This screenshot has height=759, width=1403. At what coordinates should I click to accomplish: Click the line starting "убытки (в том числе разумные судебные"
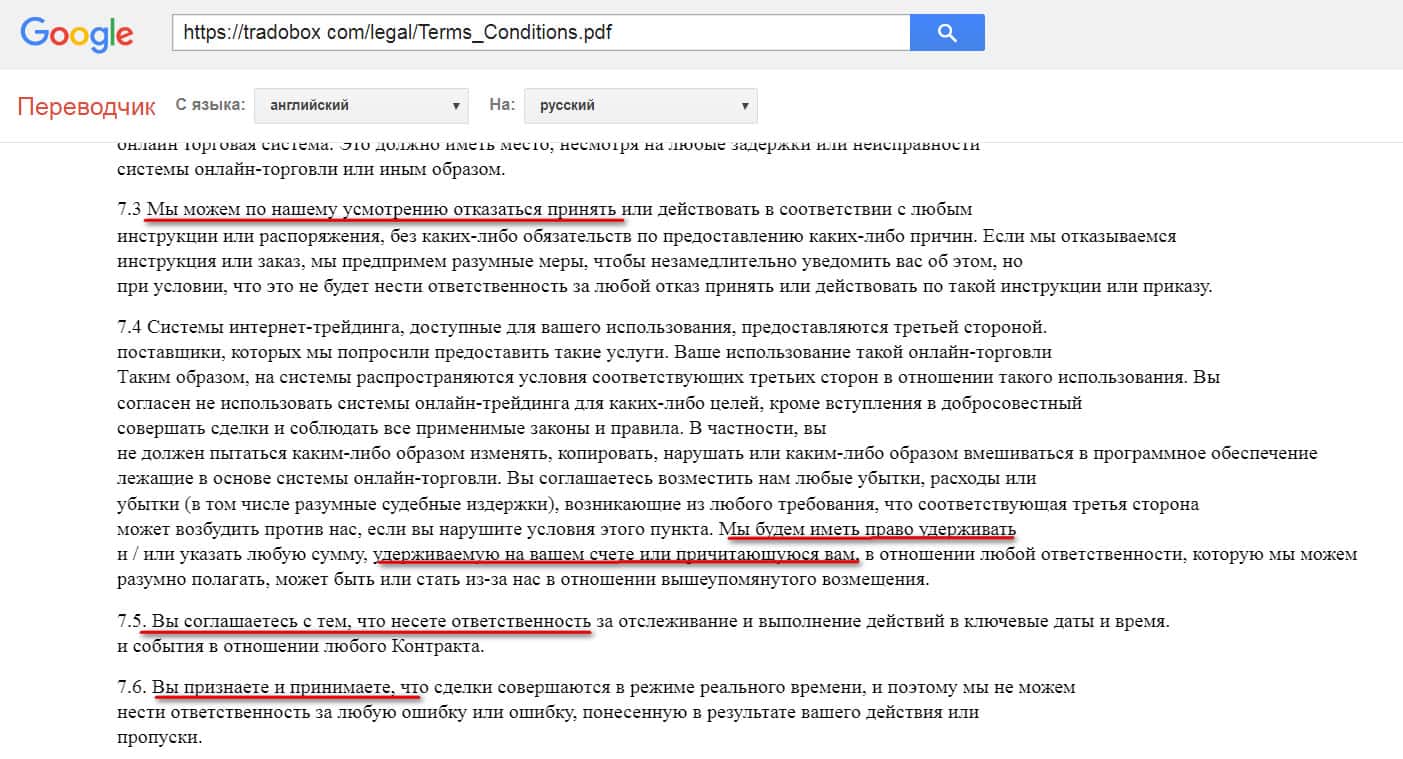pyautogui.click(x=658, y=504)
